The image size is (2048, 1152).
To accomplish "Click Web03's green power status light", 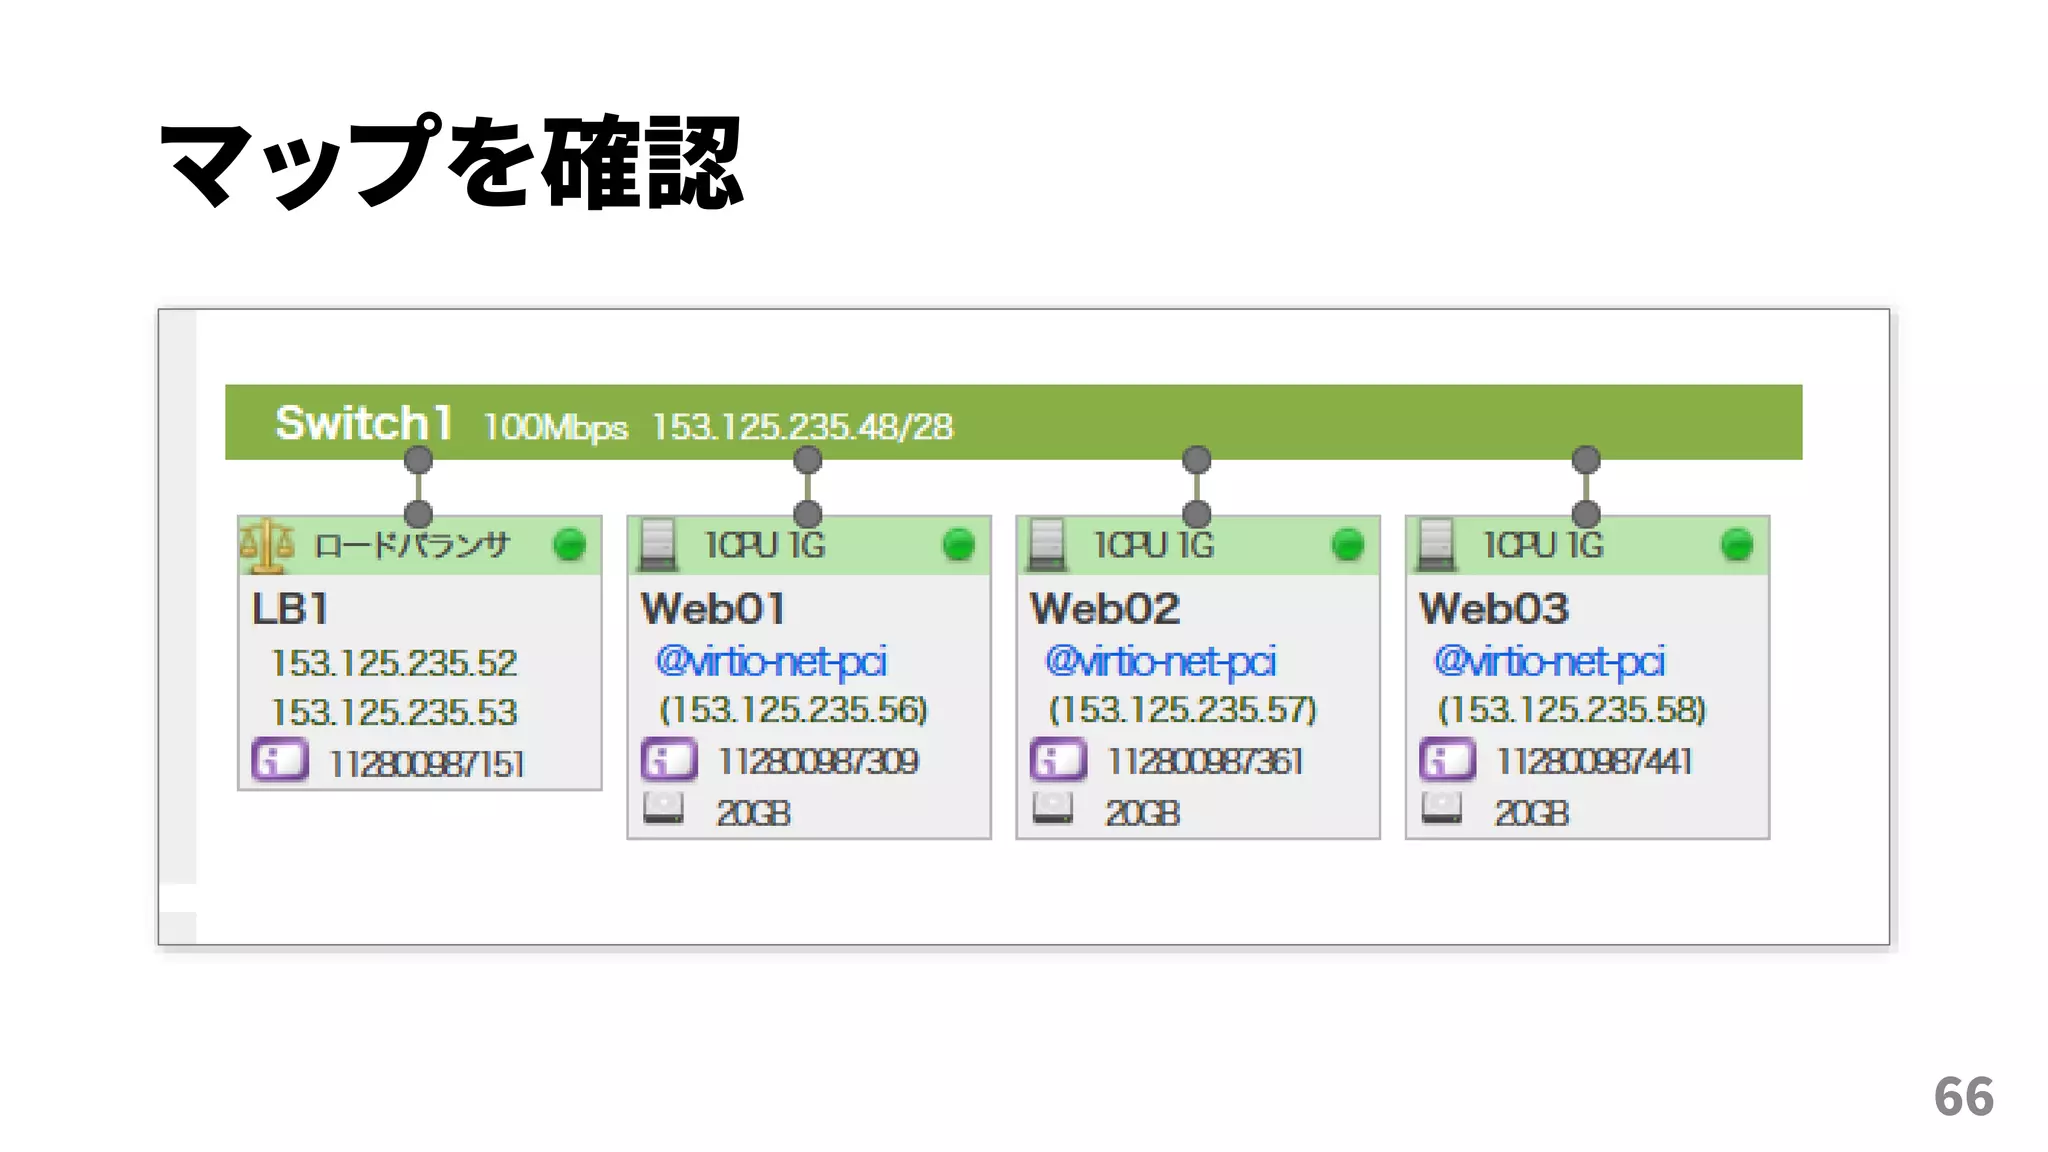I will point(1737,545).
